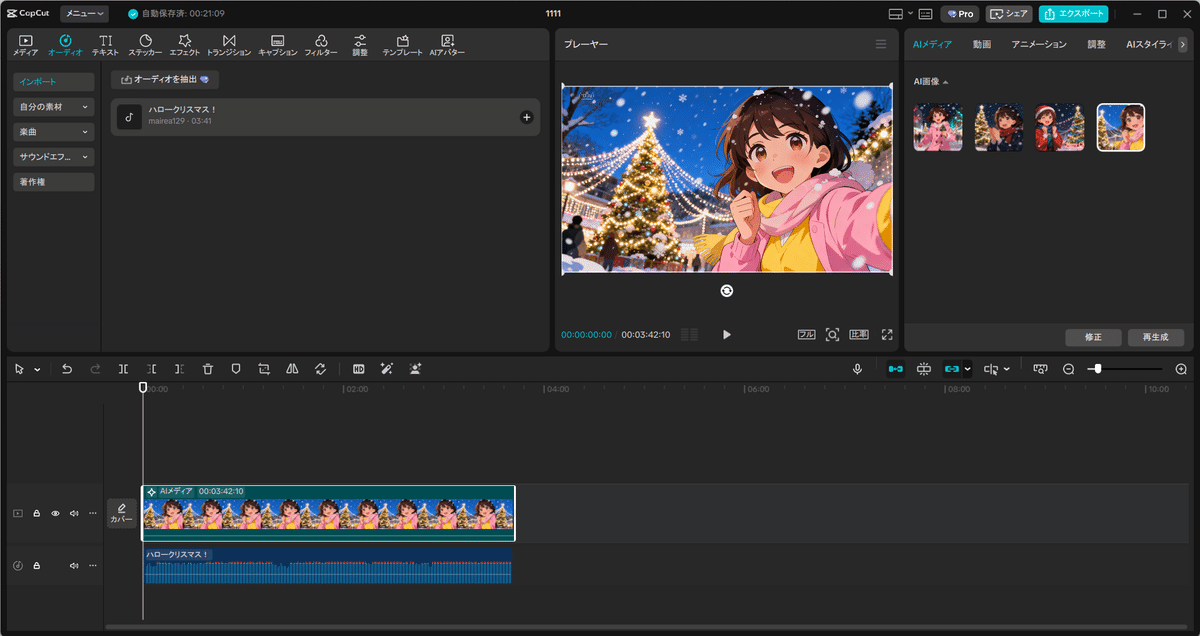
Task: Toggle video track lock
Action: 36,513
